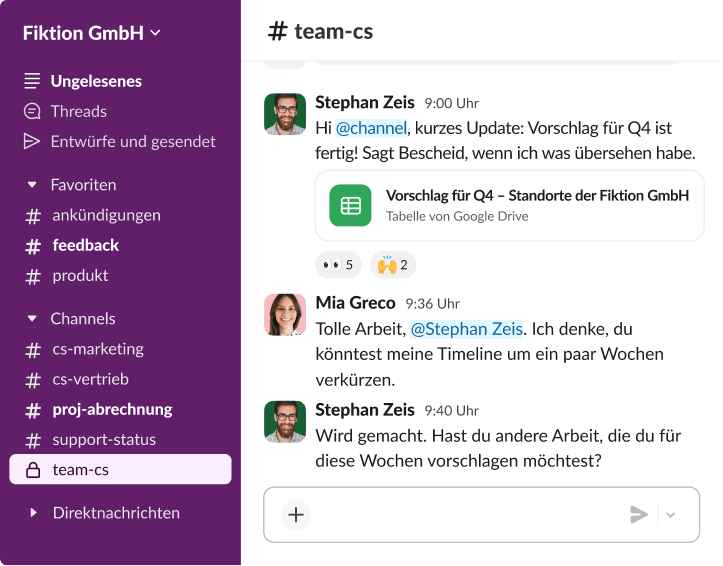The width and height of the screenshot is (723, 566).
Task: Click the plus attachment button in composer
Action: click(x=296, y=514)
